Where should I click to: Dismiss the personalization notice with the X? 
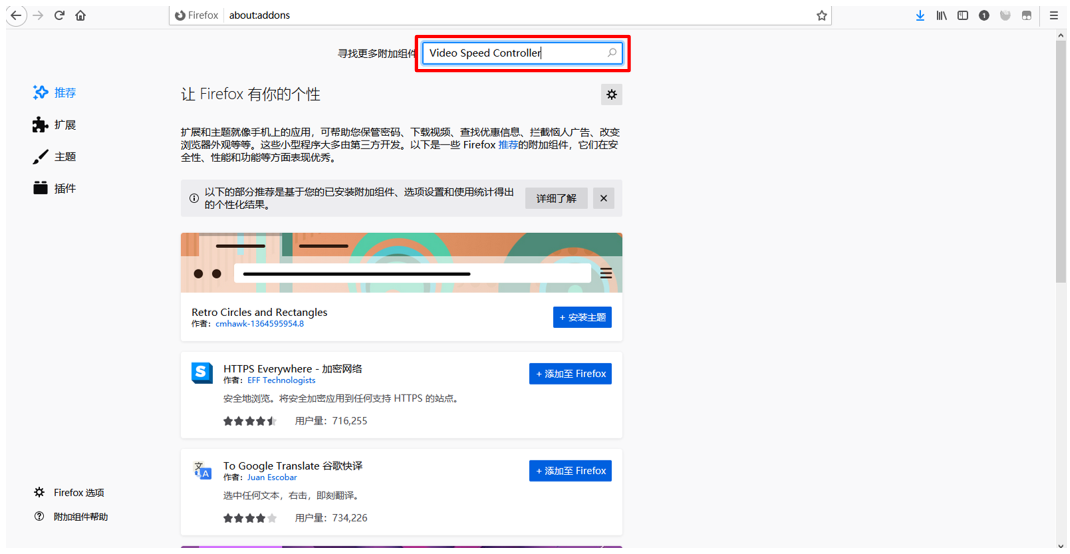pos(603,199)
